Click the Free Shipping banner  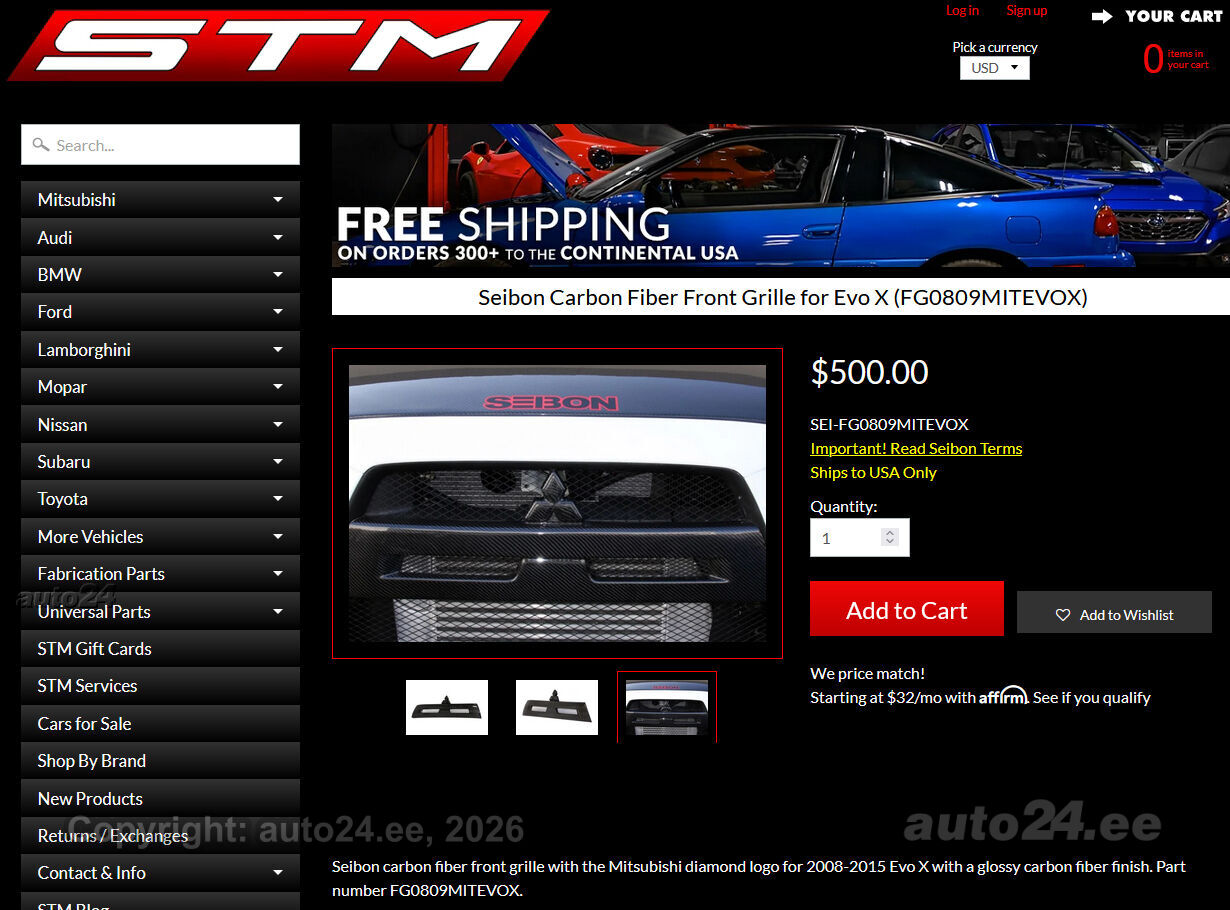point(781,196)
